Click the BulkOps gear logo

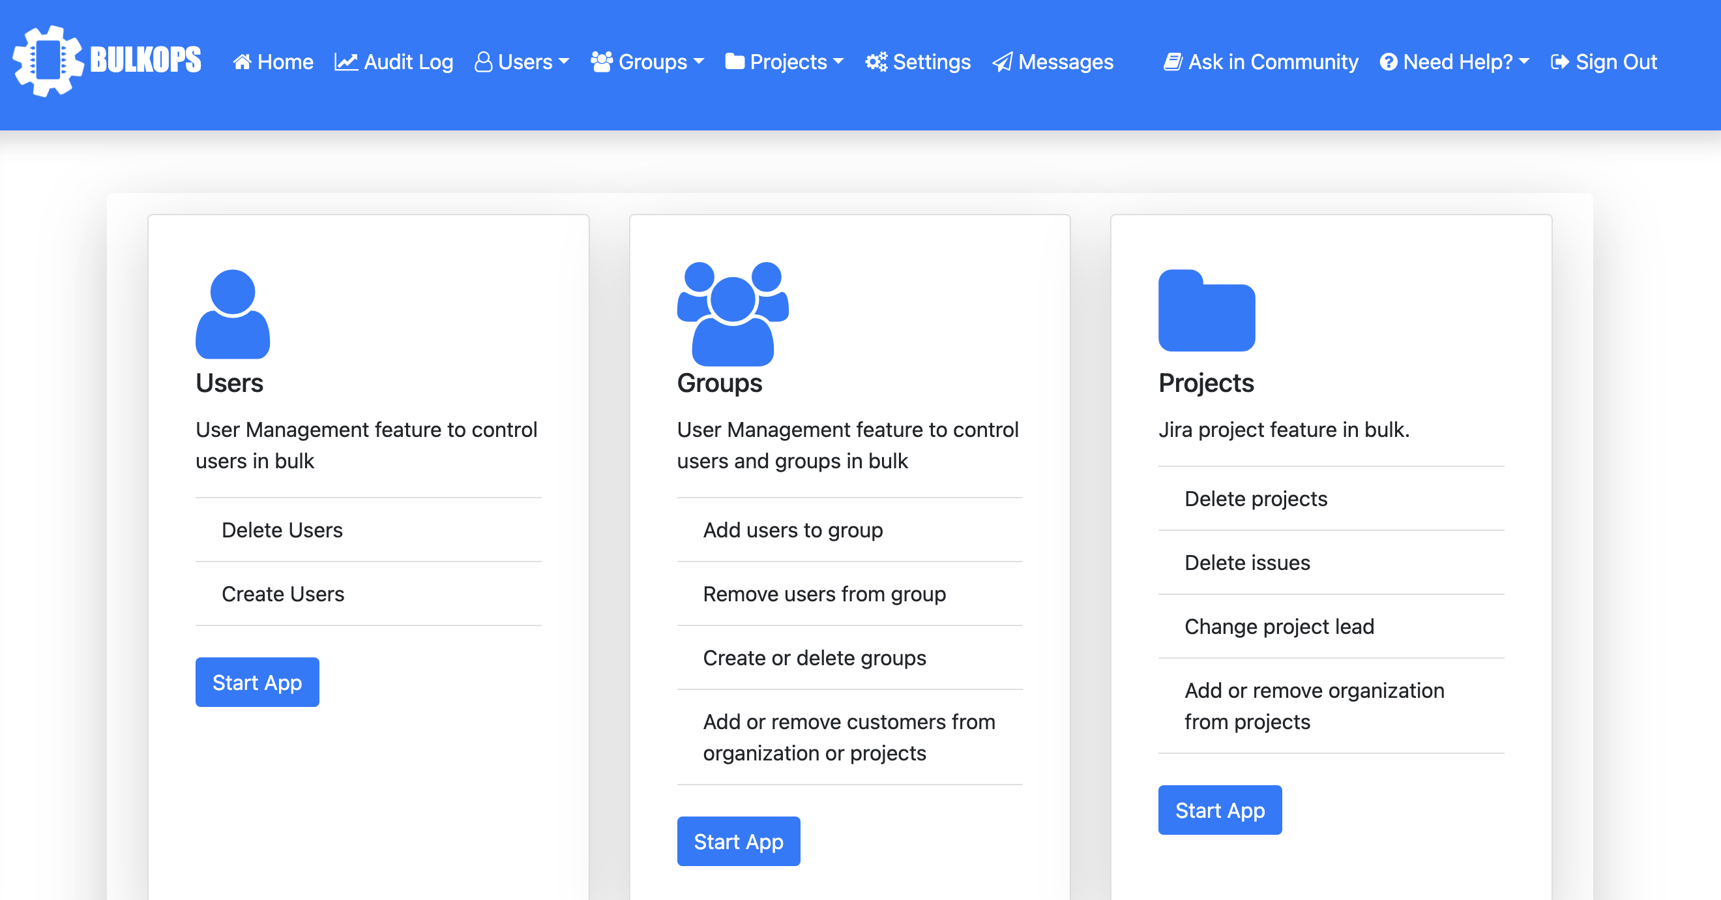(48, 61)
